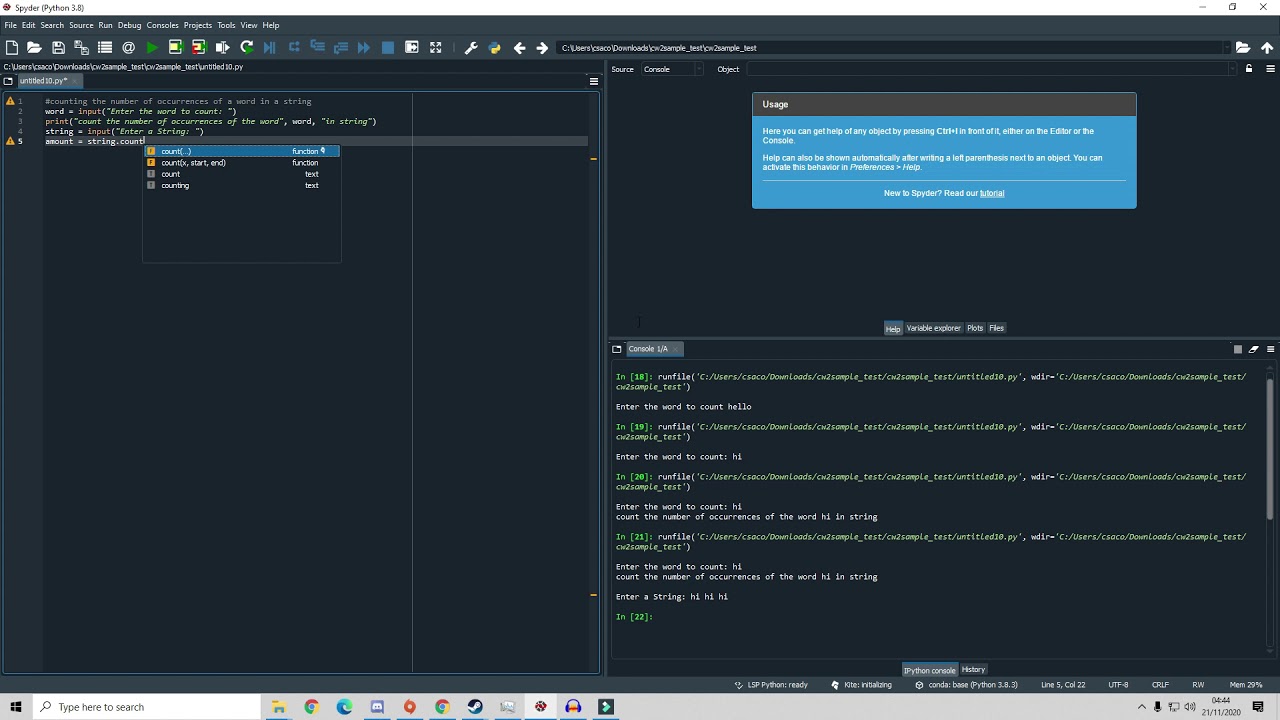Go back with the left arrow icon
This screenshot has height=720, width=1280.
click(x=519, y=47)
